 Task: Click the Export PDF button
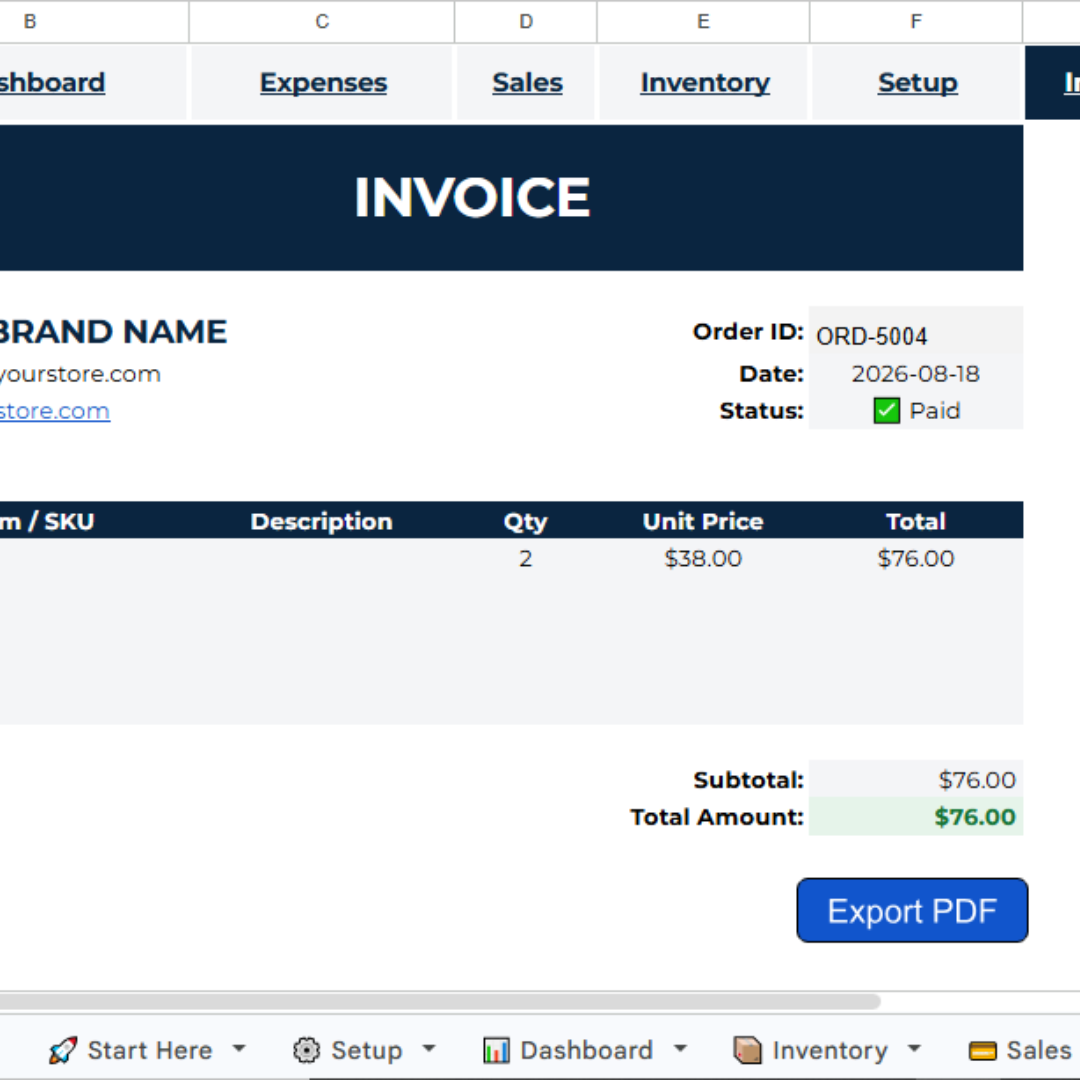tap(912, 910)
